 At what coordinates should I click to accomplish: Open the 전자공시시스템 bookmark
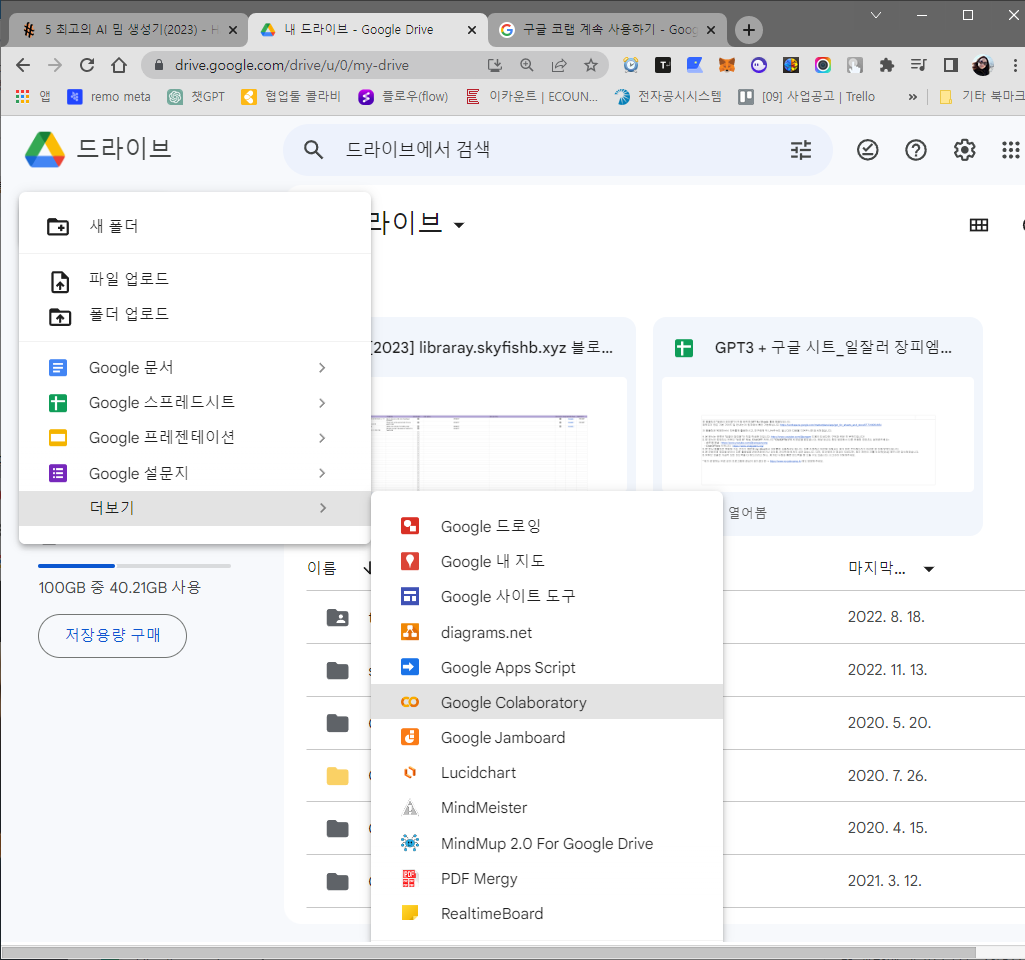pyautogui.click(x=669, y=97)
